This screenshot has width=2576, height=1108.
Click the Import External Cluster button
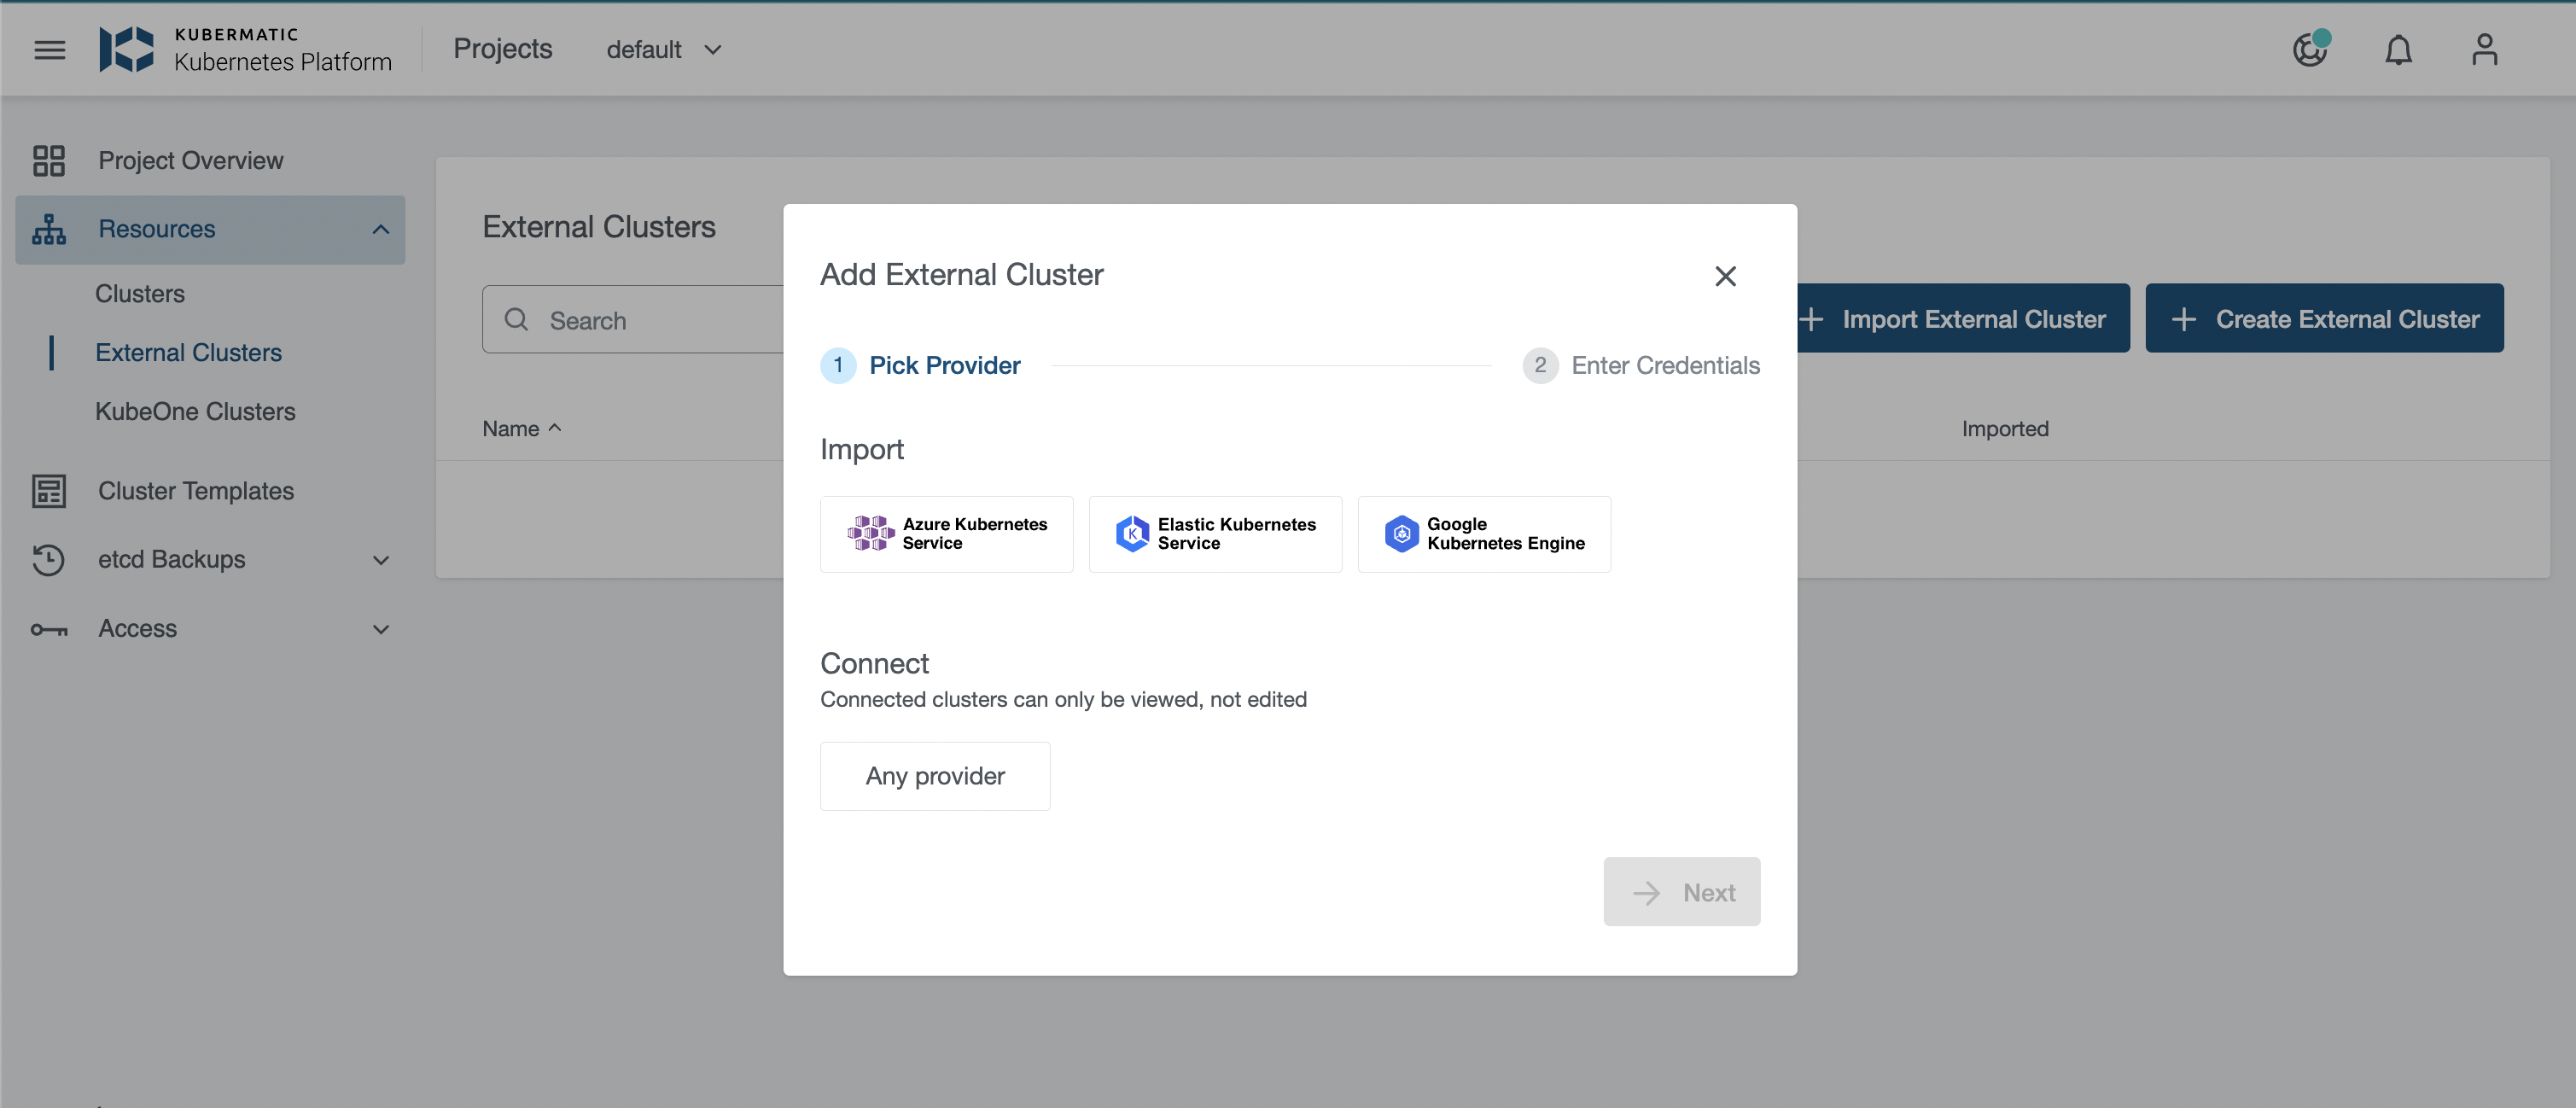(x=1956, y=316)
